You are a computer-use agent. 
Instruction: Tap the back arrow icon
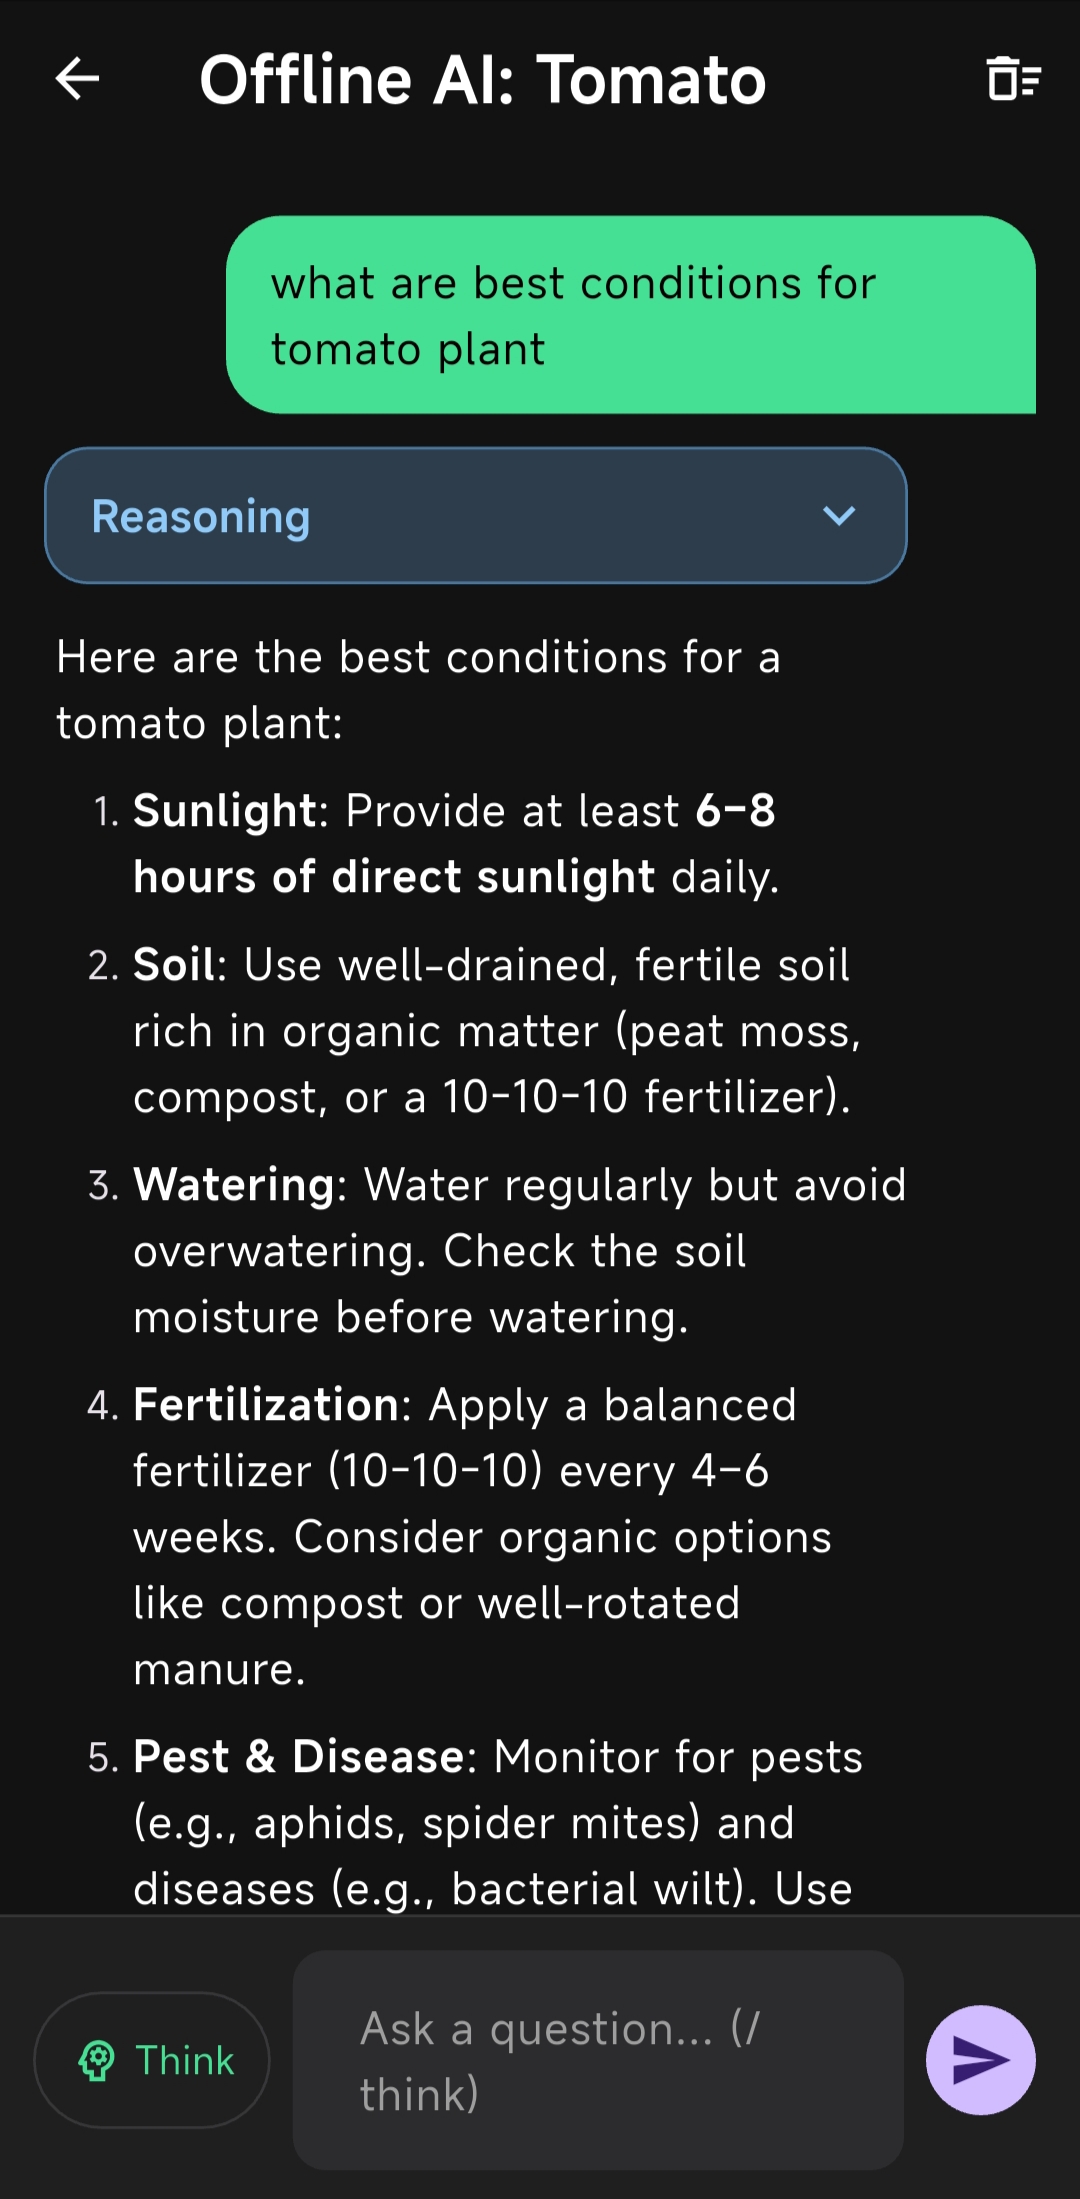coord(77,79)
